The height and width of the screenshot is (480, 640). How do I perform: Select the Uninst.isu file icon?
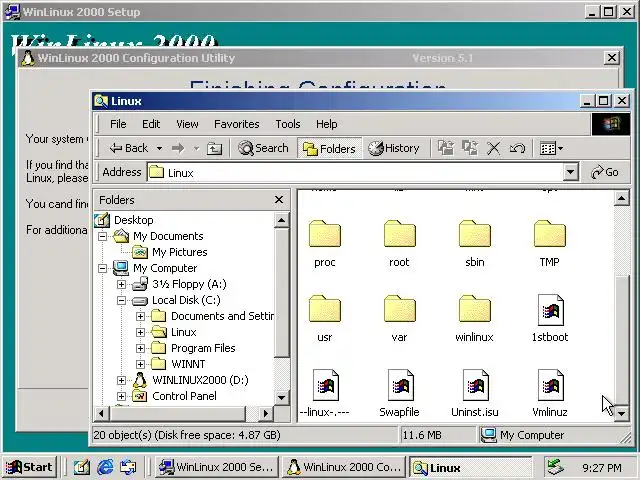(x=476, y=385)
